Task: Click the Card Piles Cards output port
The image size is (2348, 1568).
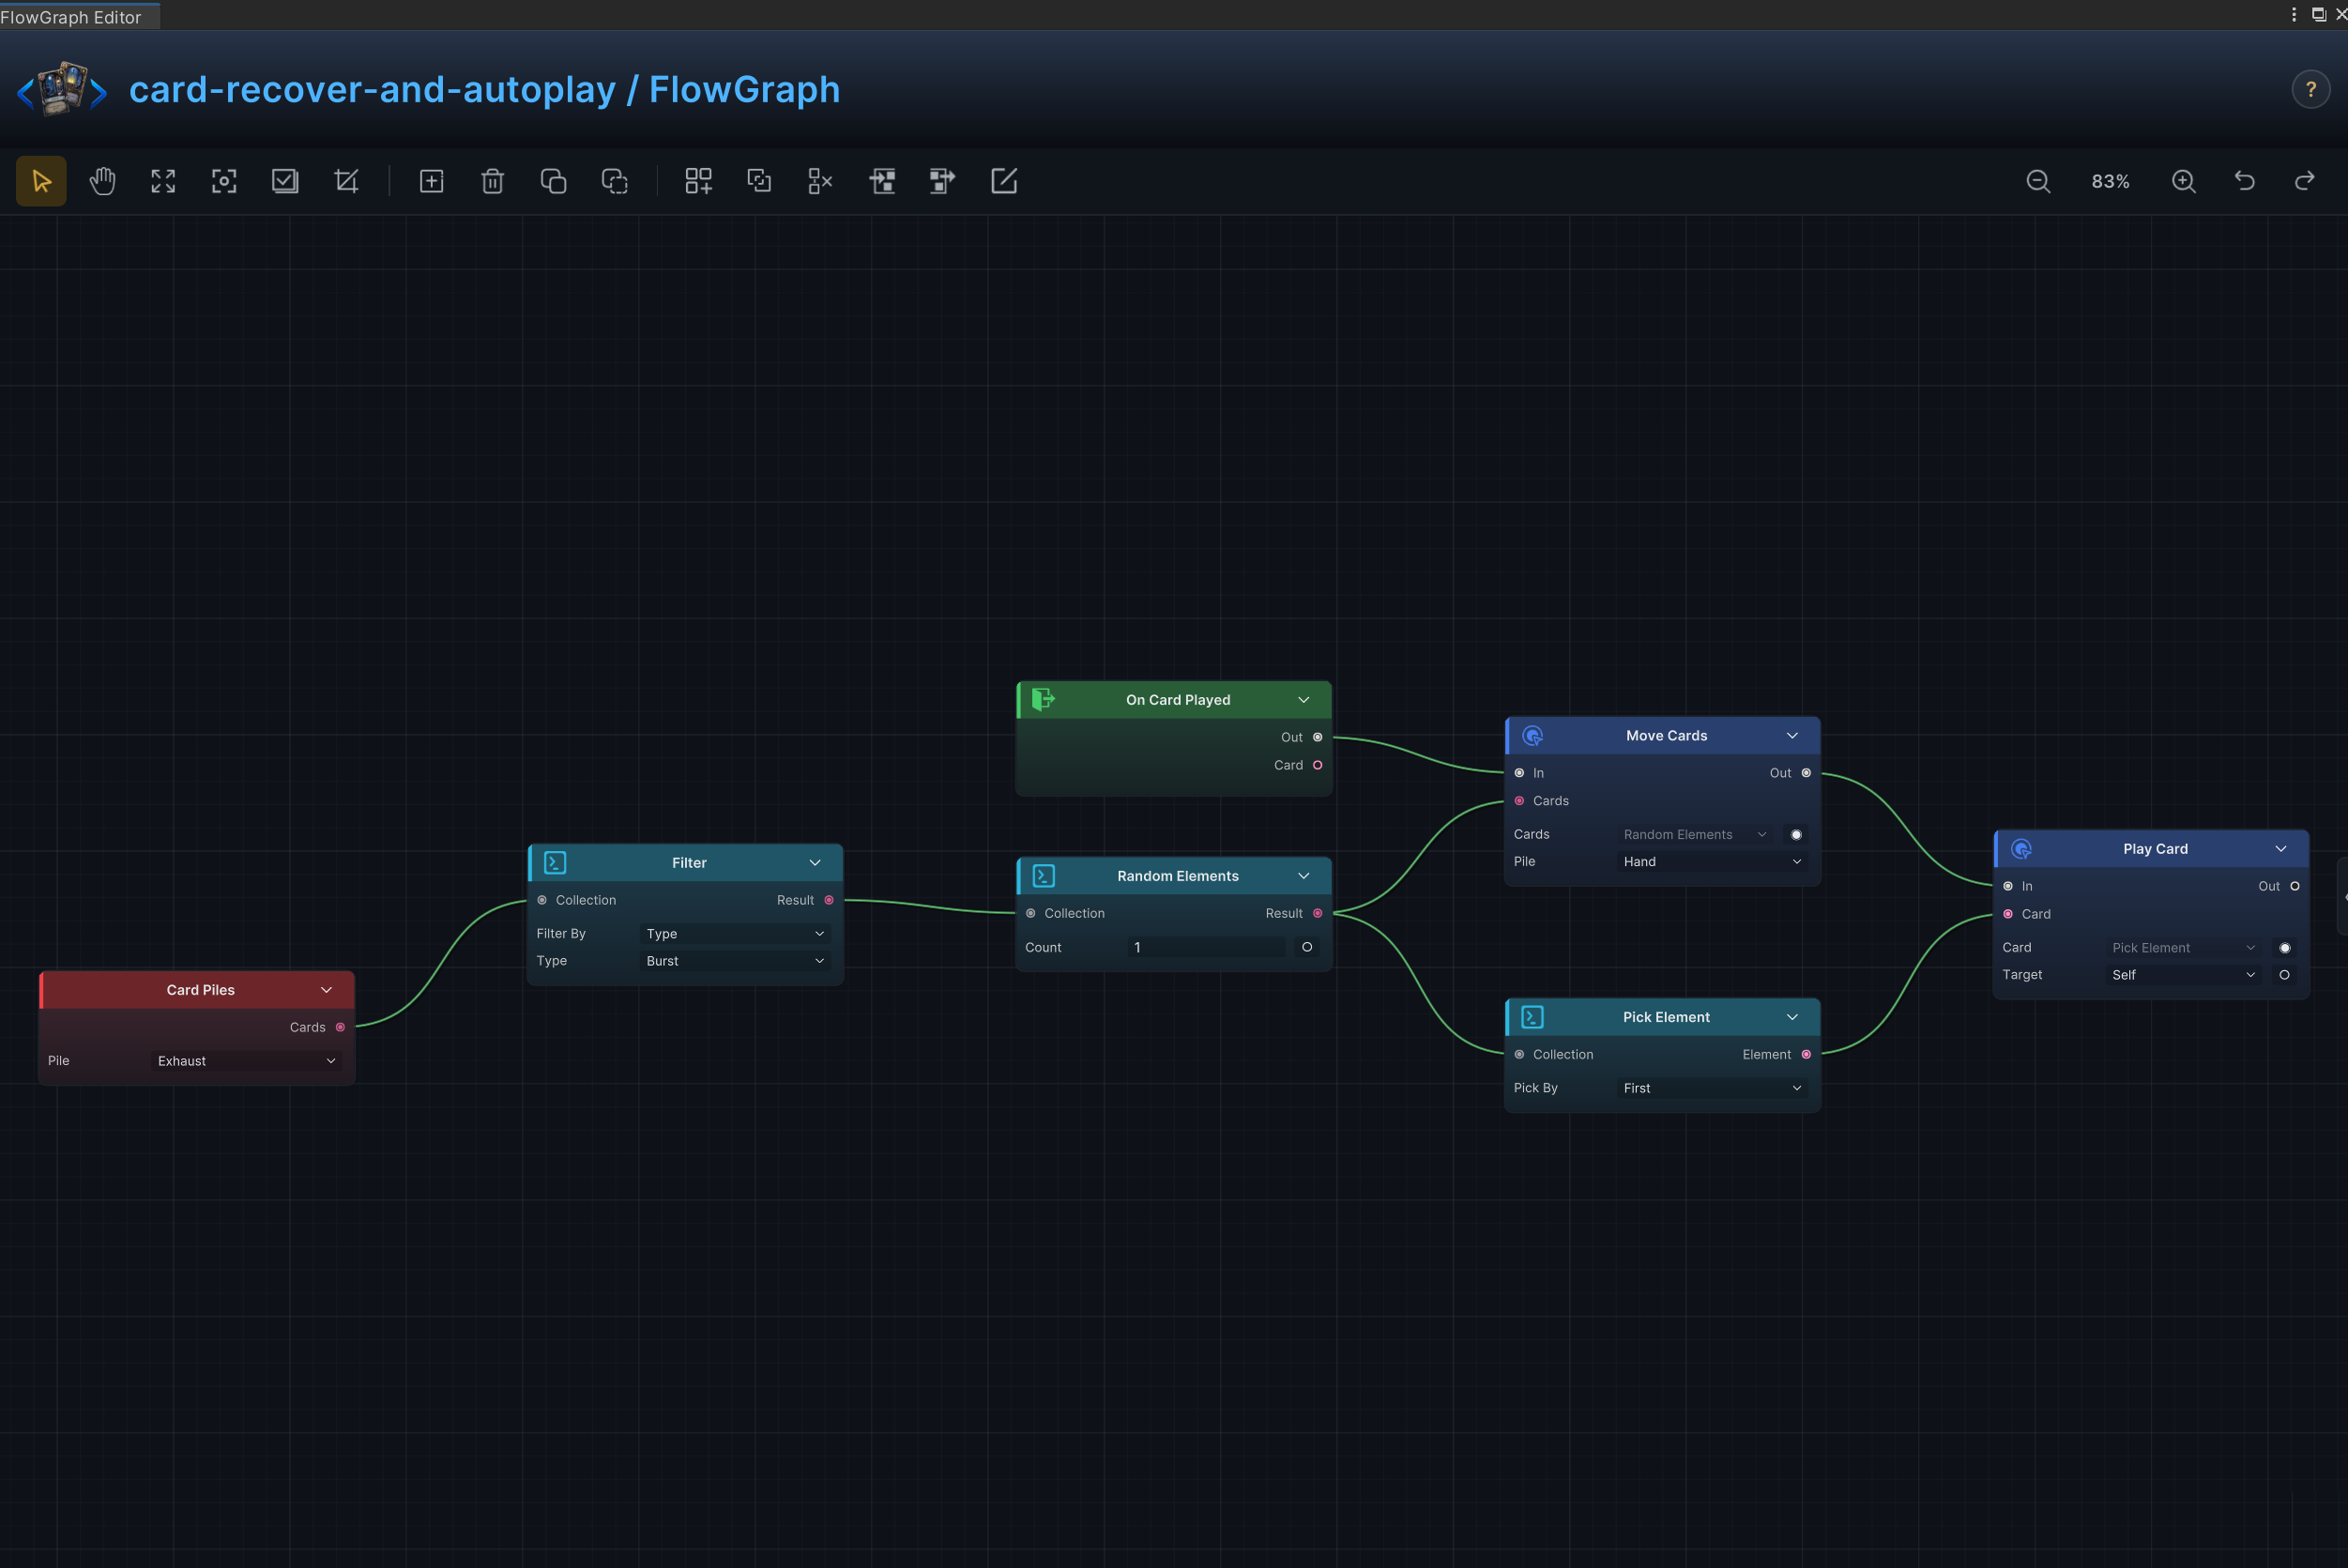Action: [341, 1027]
